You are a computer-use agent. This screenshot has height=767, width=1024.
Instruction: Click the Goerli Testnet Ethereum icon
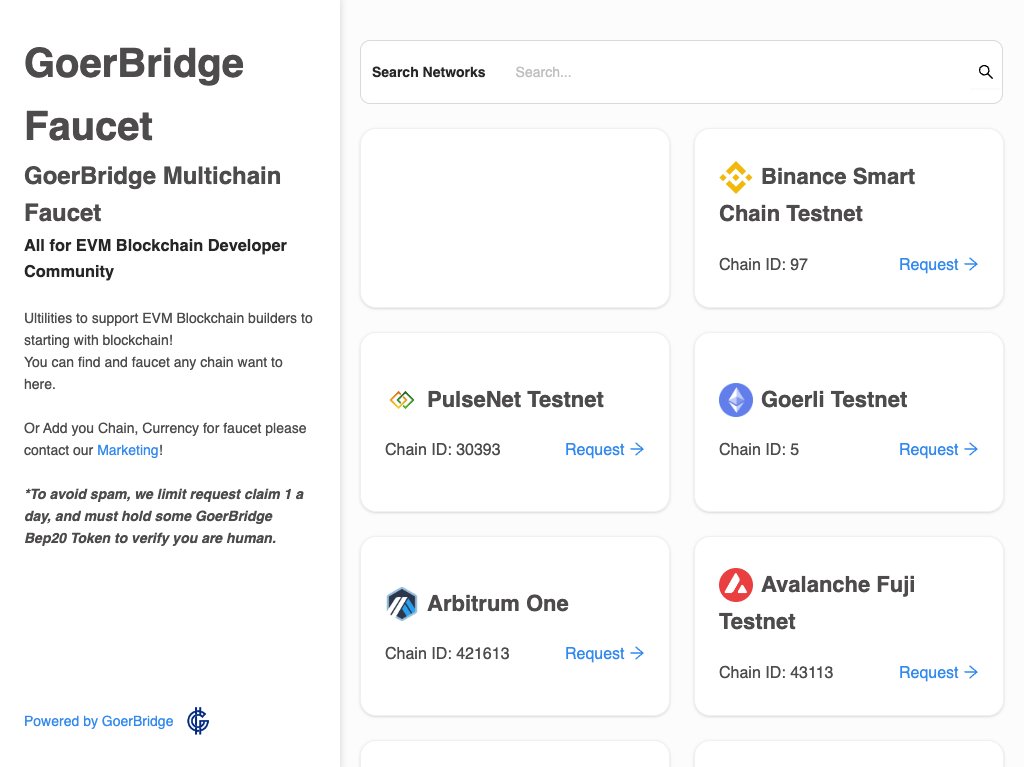point(736,399)
